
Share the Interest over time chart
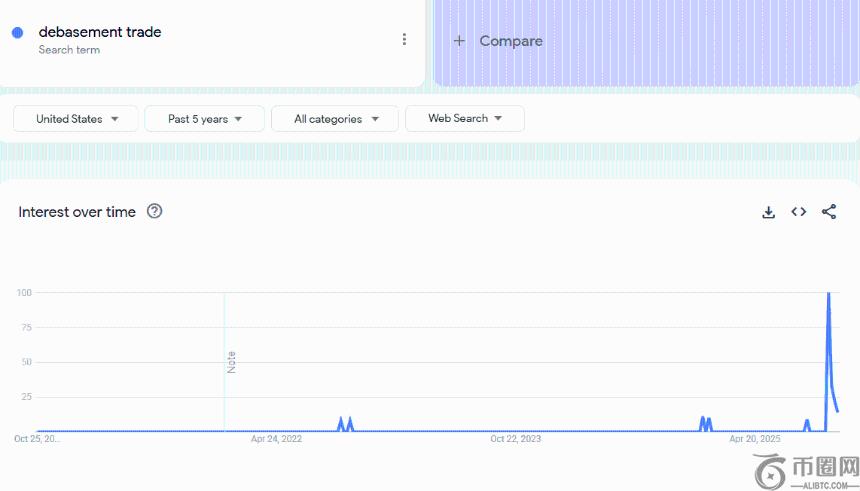pyautogui.click(x=828, y=212)
